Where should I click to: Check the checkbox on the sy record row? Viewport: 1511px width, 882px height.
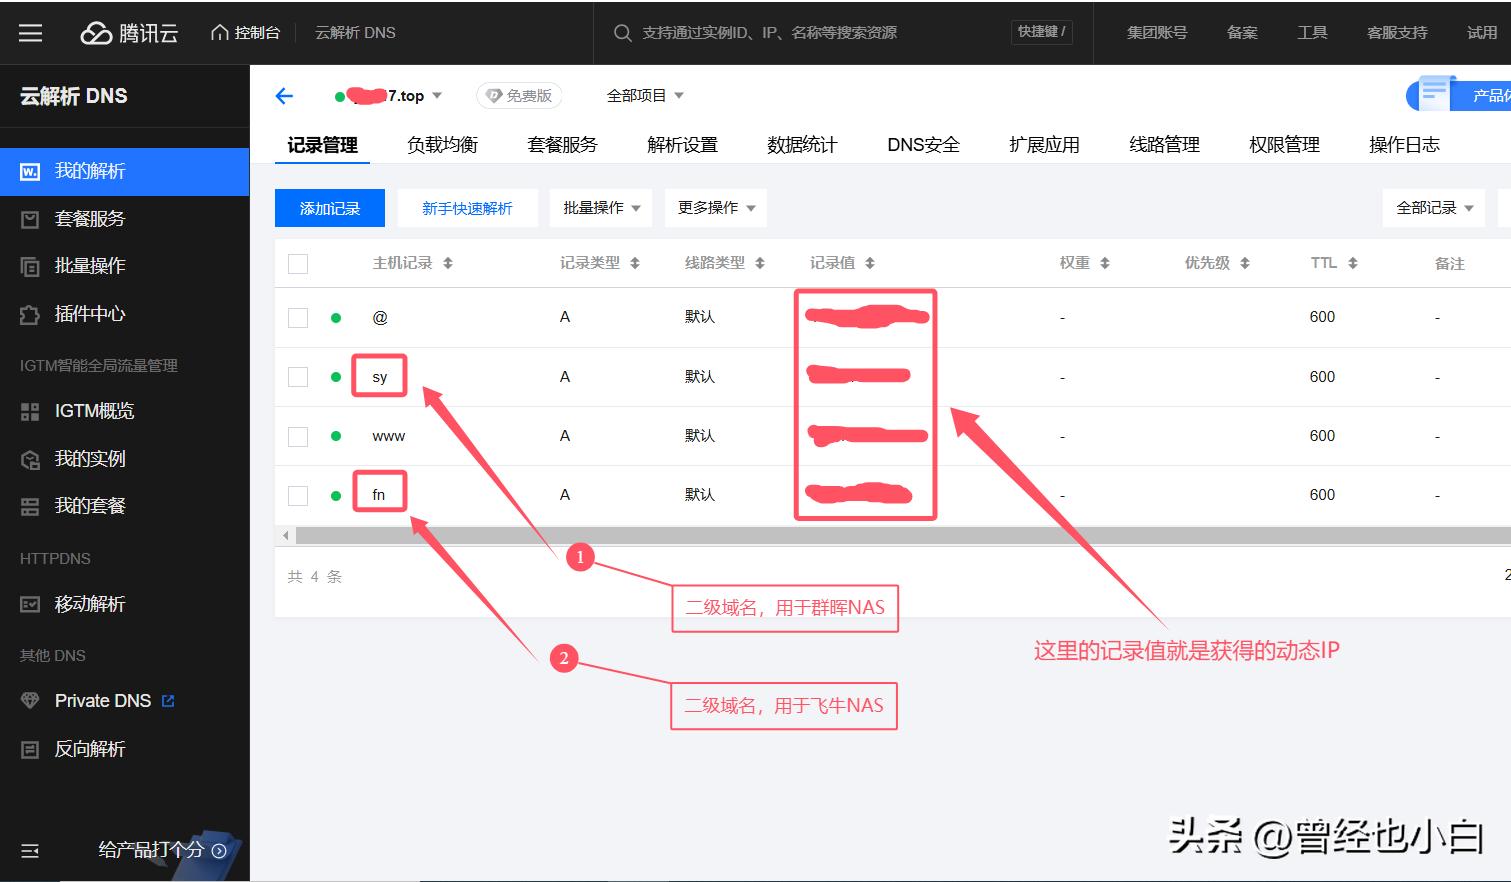coord(297,376)
